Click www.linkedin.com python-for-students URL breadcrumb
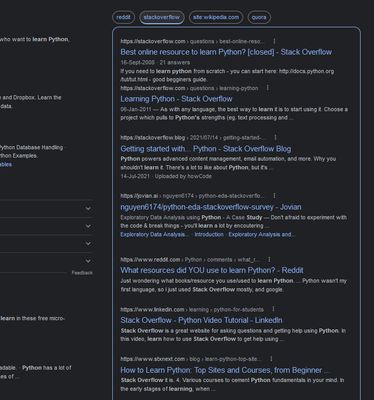The height and width of the screenshot is (400, 374). tap(192, 310)
